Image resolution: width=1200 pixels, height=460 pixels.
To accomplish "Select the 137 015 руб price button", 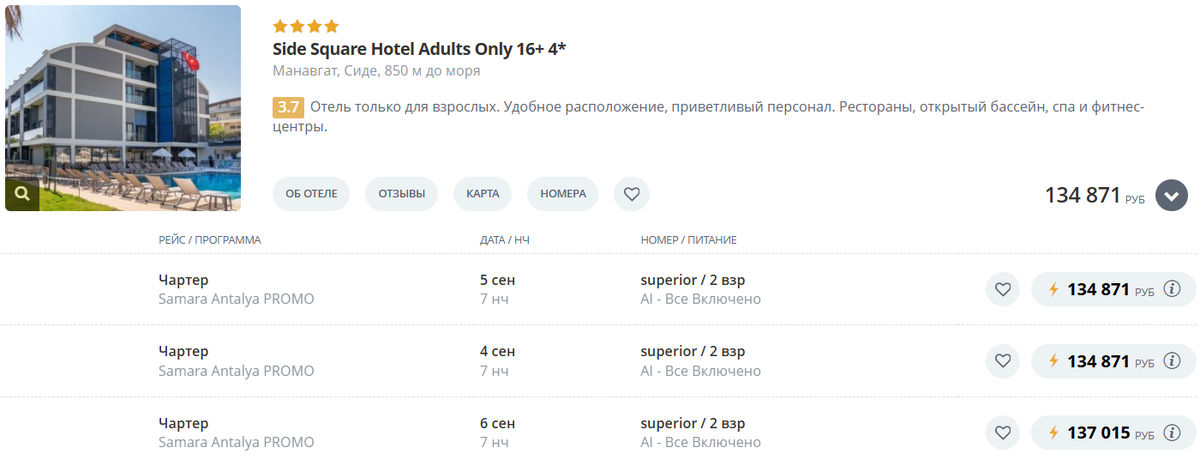I will pos(1099,433).
